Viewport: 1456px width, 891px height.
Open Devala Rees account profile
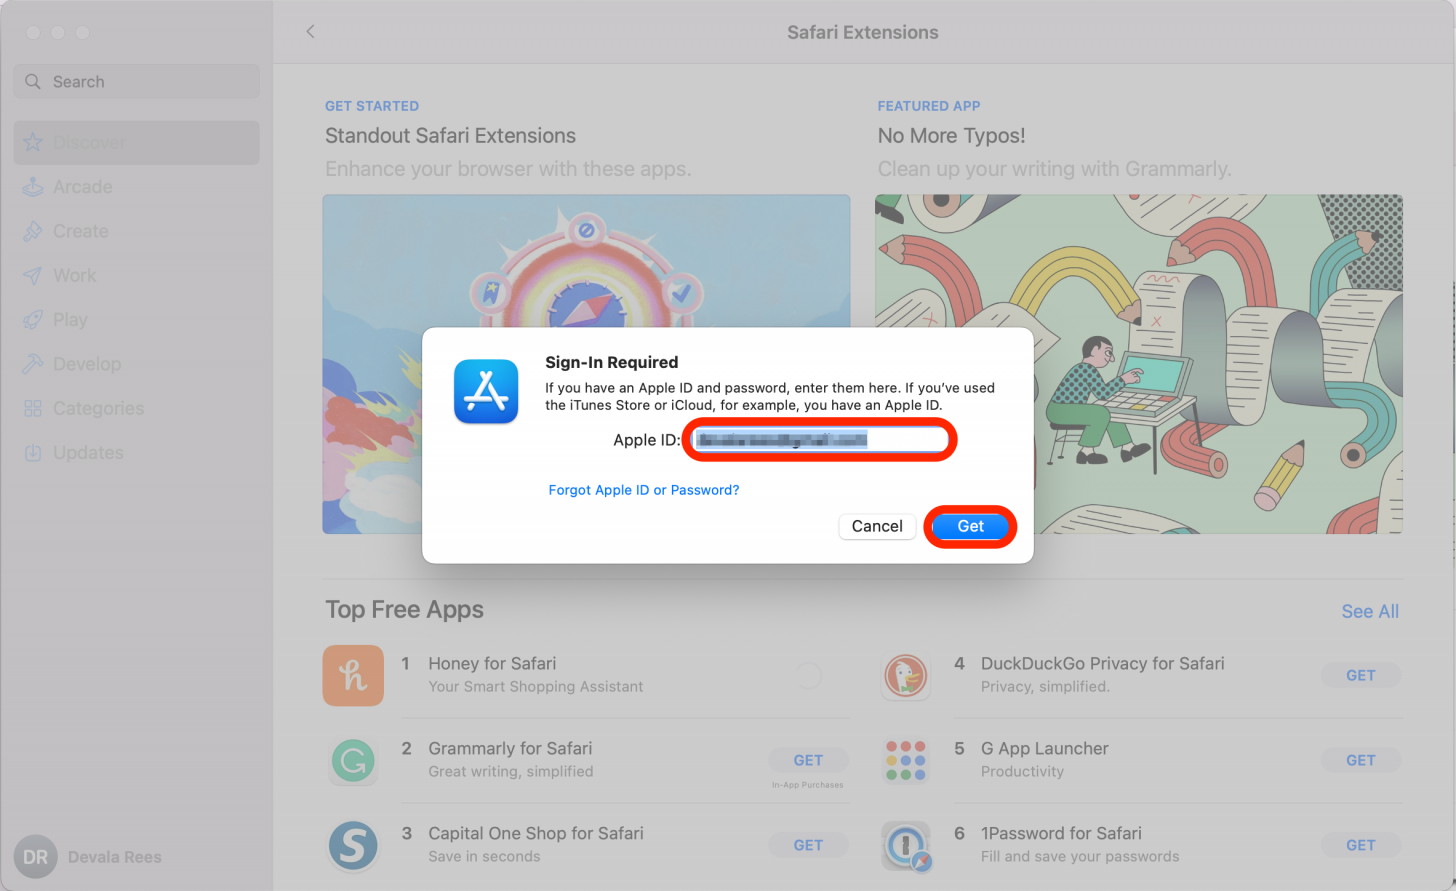coord(88,857)
